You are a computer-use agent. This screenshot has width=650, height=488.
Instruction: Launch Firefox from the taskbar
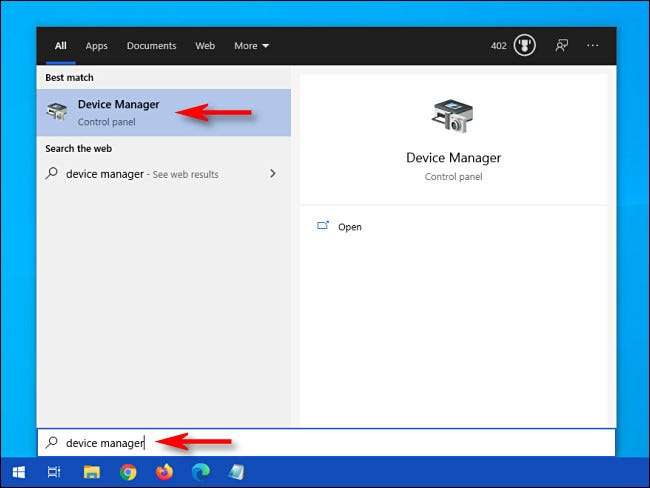click(x=164, y=472)
